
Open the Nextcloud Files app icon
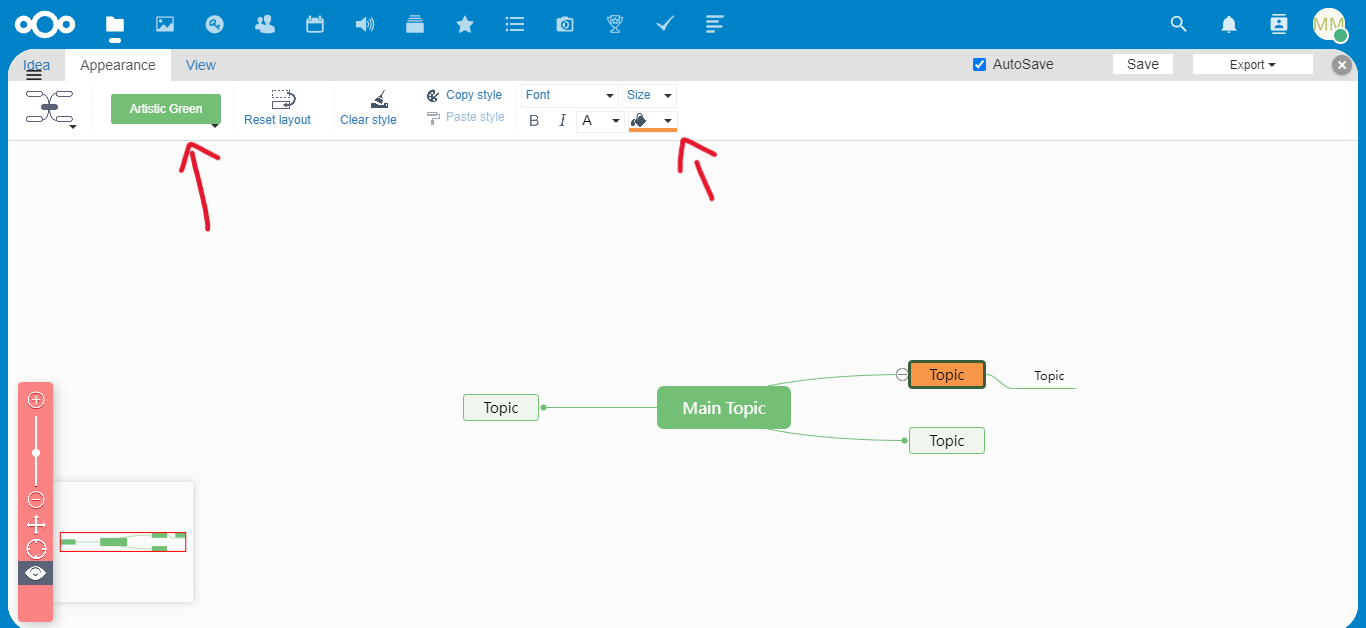114,24
